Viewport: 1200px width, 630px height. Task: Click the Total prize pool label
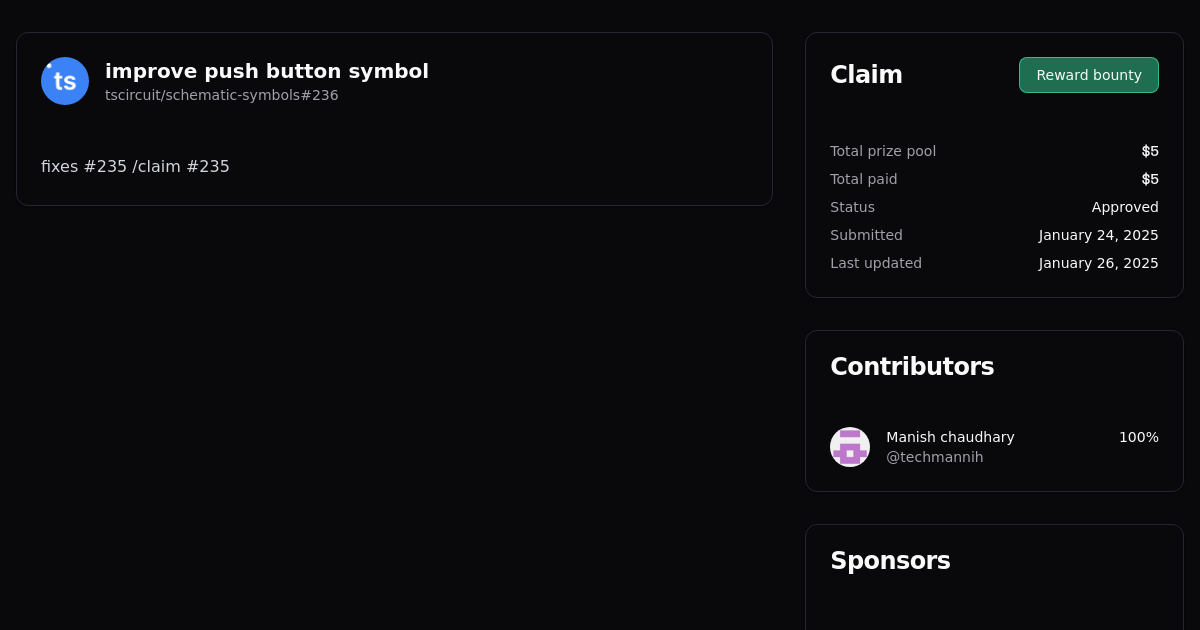883,151
